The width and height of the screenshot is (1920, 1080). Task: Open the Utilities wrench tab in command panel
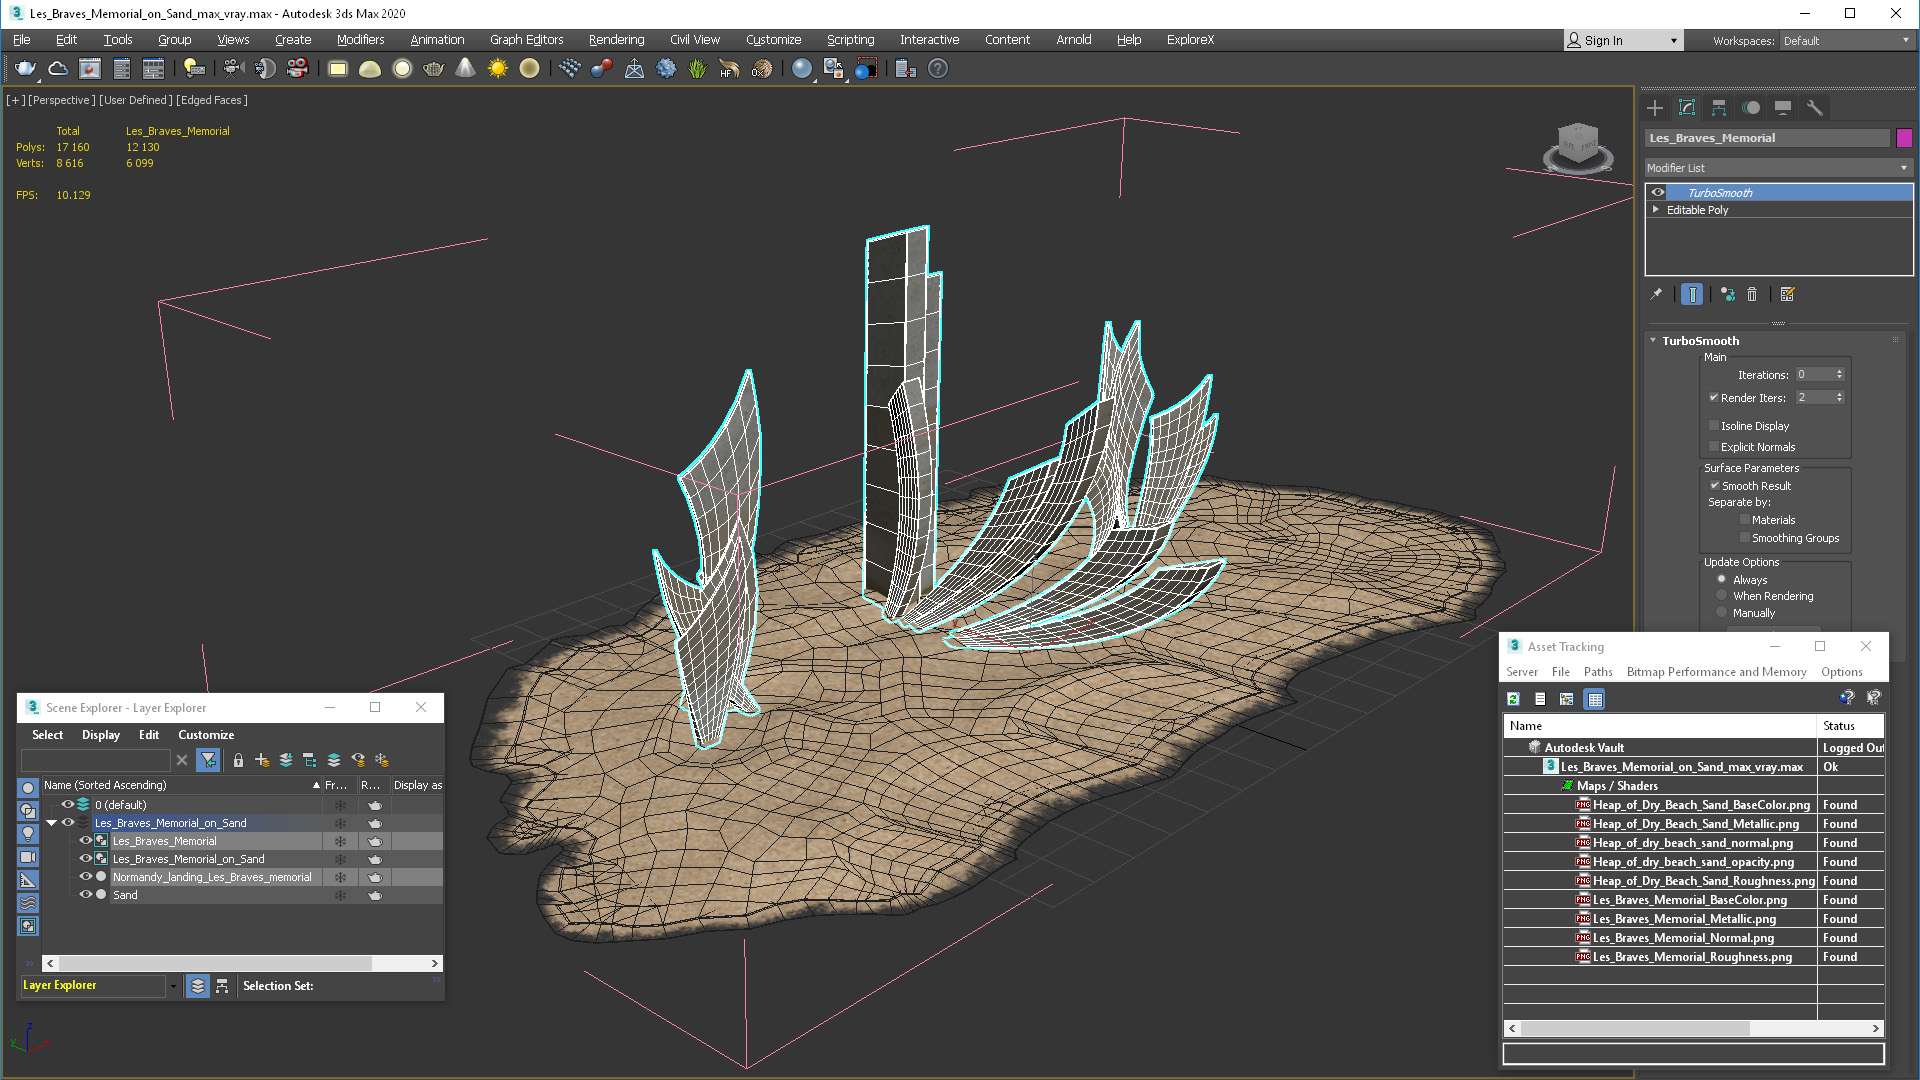(1815, 108)
